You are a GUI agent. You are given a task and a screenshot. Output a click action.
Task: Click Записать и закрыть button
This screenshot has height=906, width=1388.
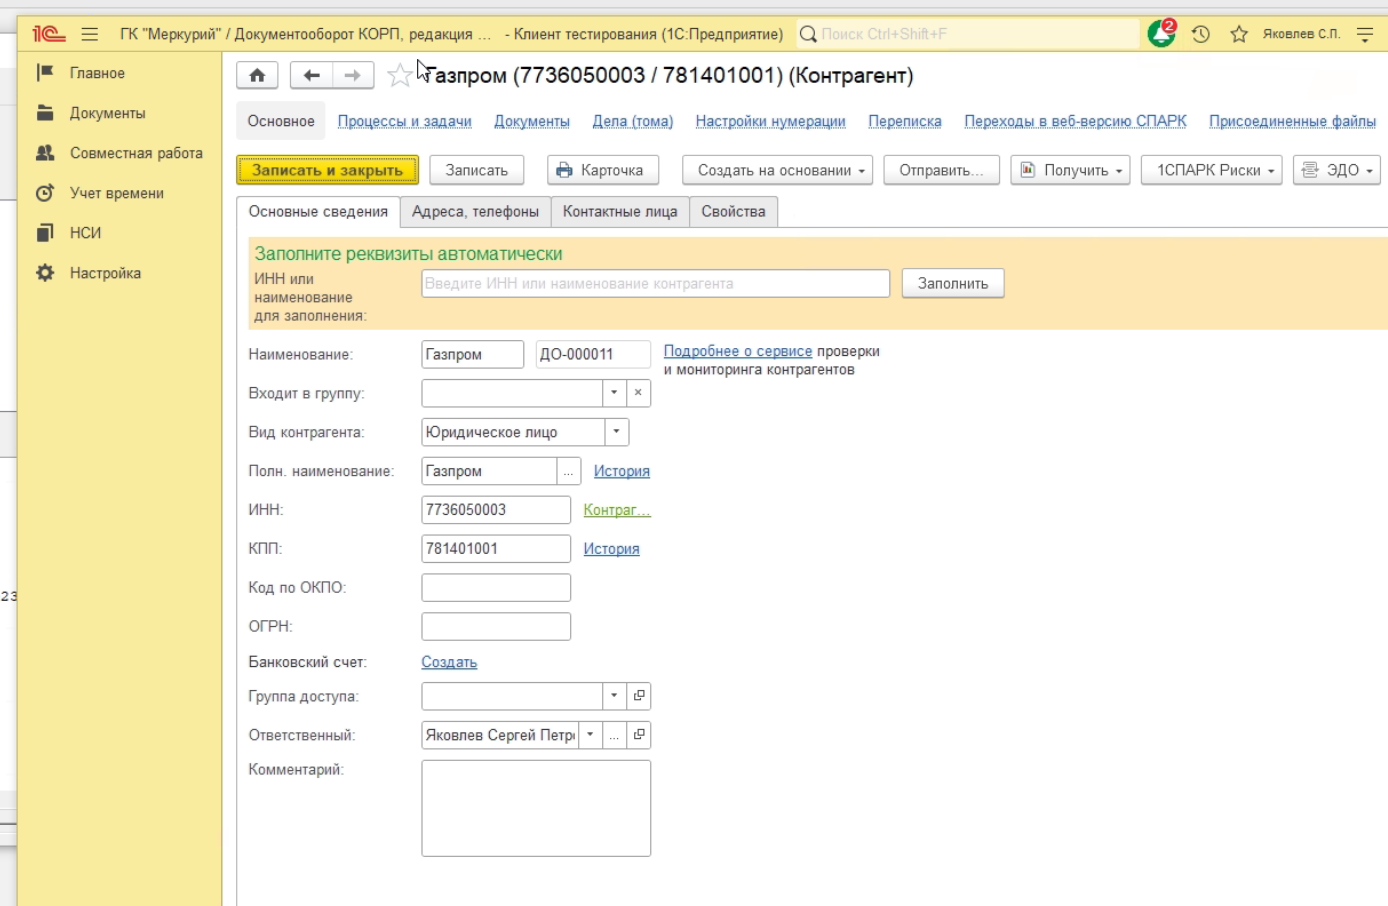tap(327, 170)
